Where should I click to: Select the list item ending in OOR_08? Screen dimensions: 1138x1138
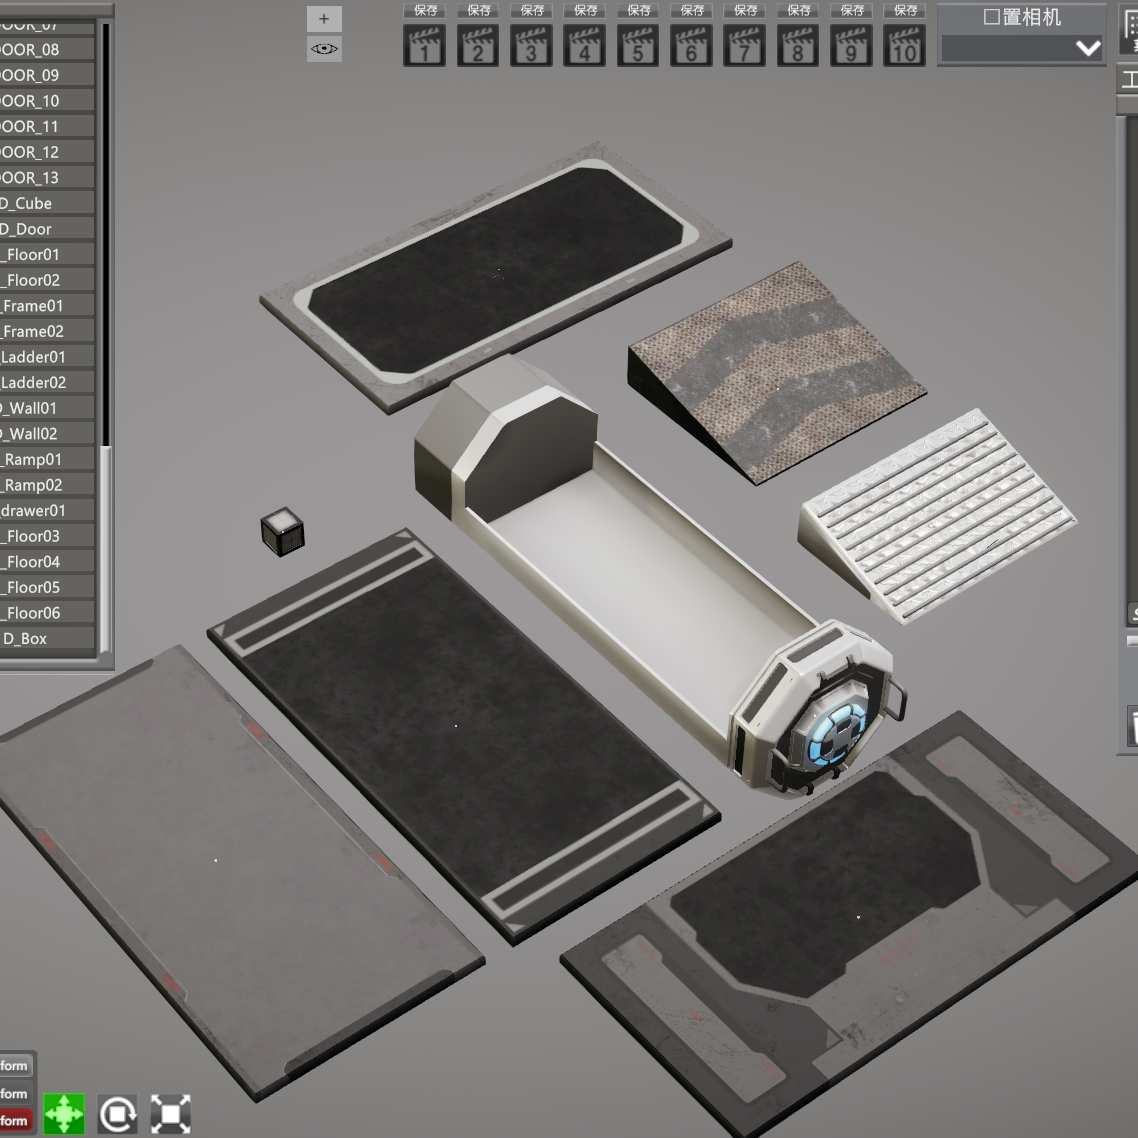(x=47, y=49)
